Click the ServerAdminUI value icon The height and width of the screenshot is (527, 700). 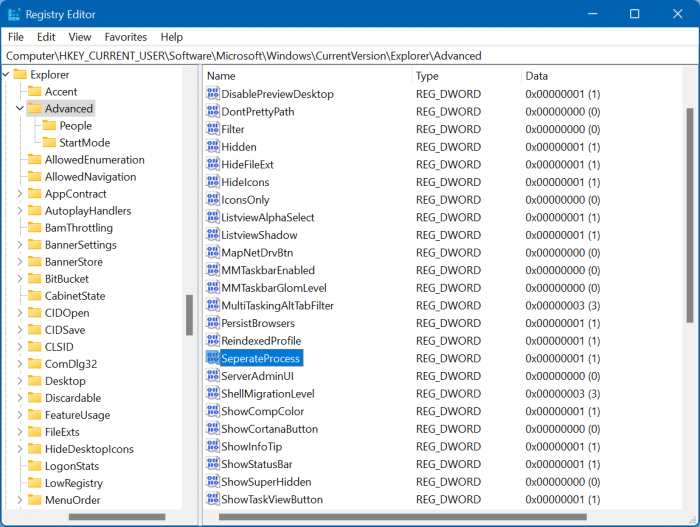[212, 376]
